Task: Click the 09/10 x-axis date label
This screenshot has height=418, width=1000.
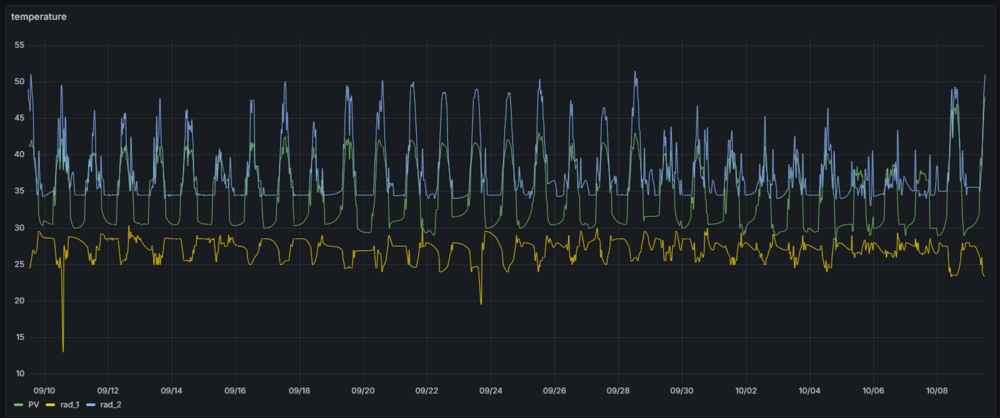Action: (44, 390)
